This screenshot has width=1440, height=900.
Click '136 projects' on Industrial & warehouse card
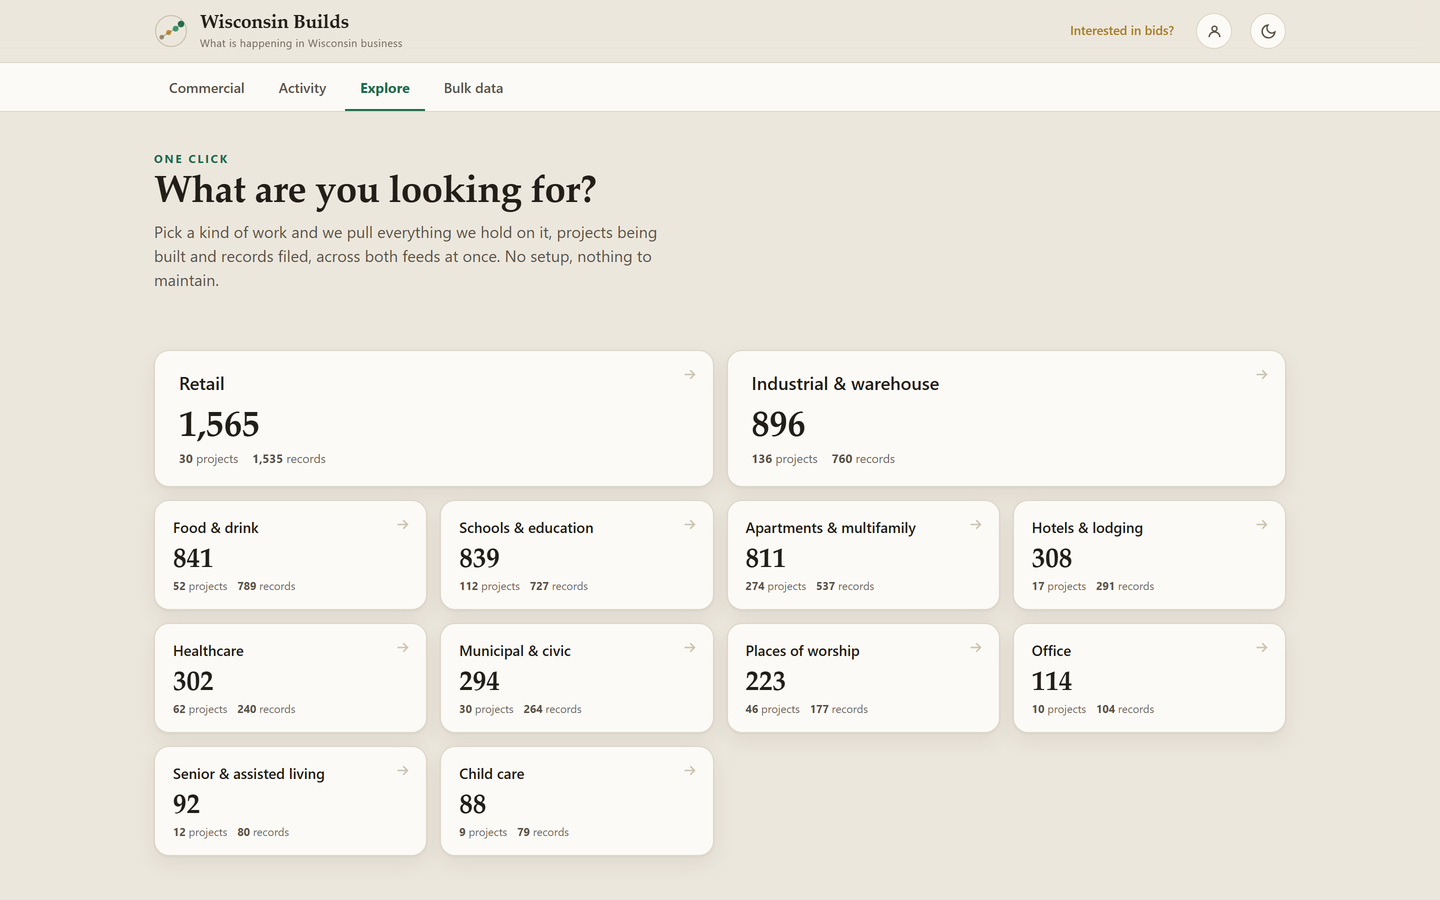coord(784,459)
